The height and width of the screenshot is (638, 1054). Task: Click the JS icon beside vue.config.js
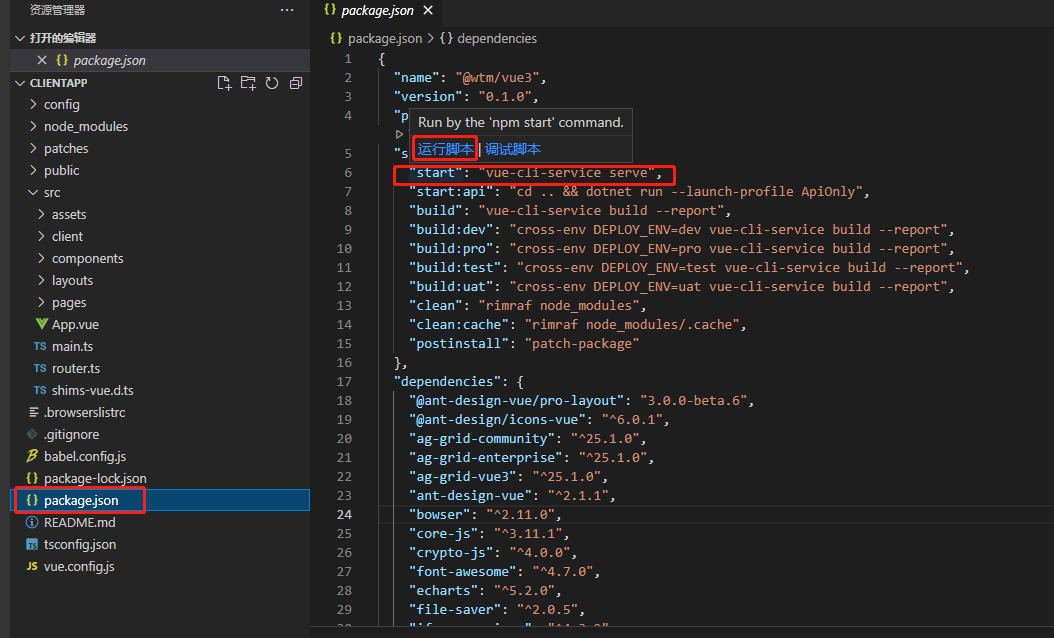32,566
